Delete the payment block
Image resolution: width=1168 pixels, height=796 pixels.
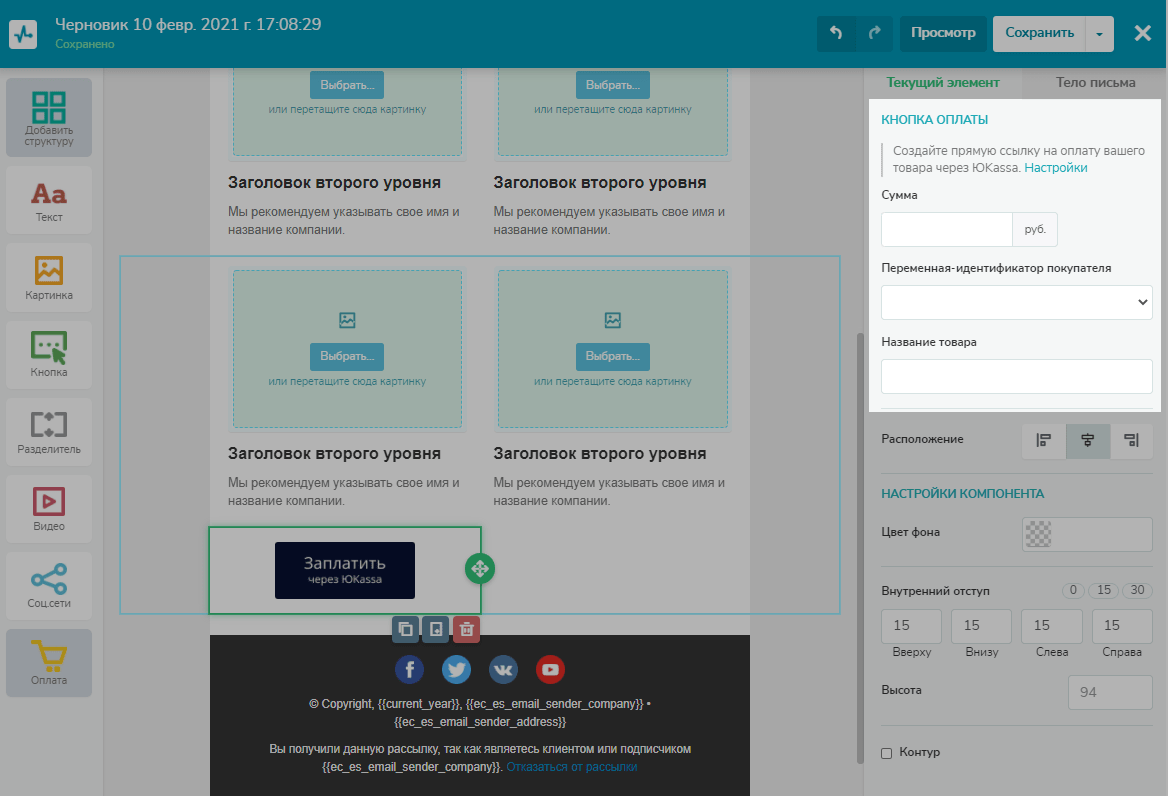[466, 629]
